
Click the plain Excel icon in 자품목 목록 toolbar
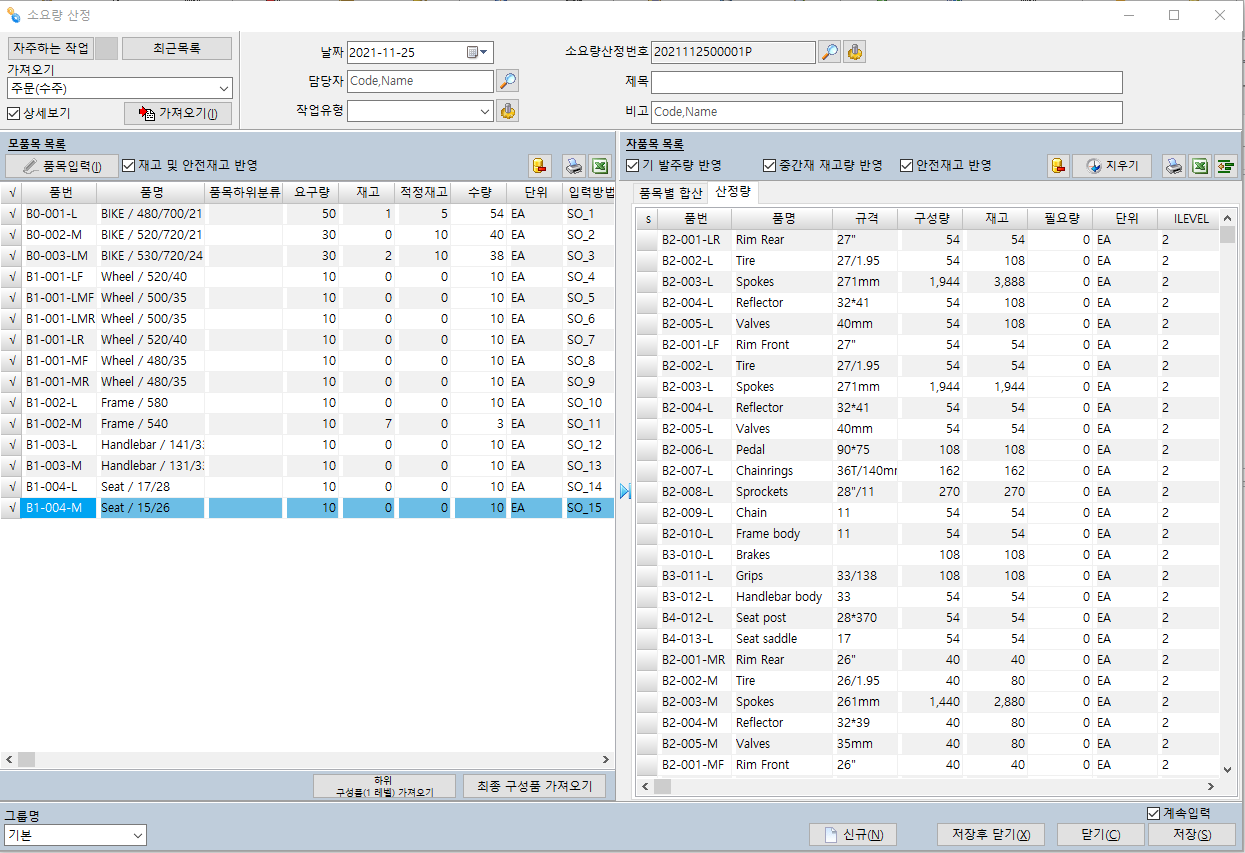(x=1200, y=166)
